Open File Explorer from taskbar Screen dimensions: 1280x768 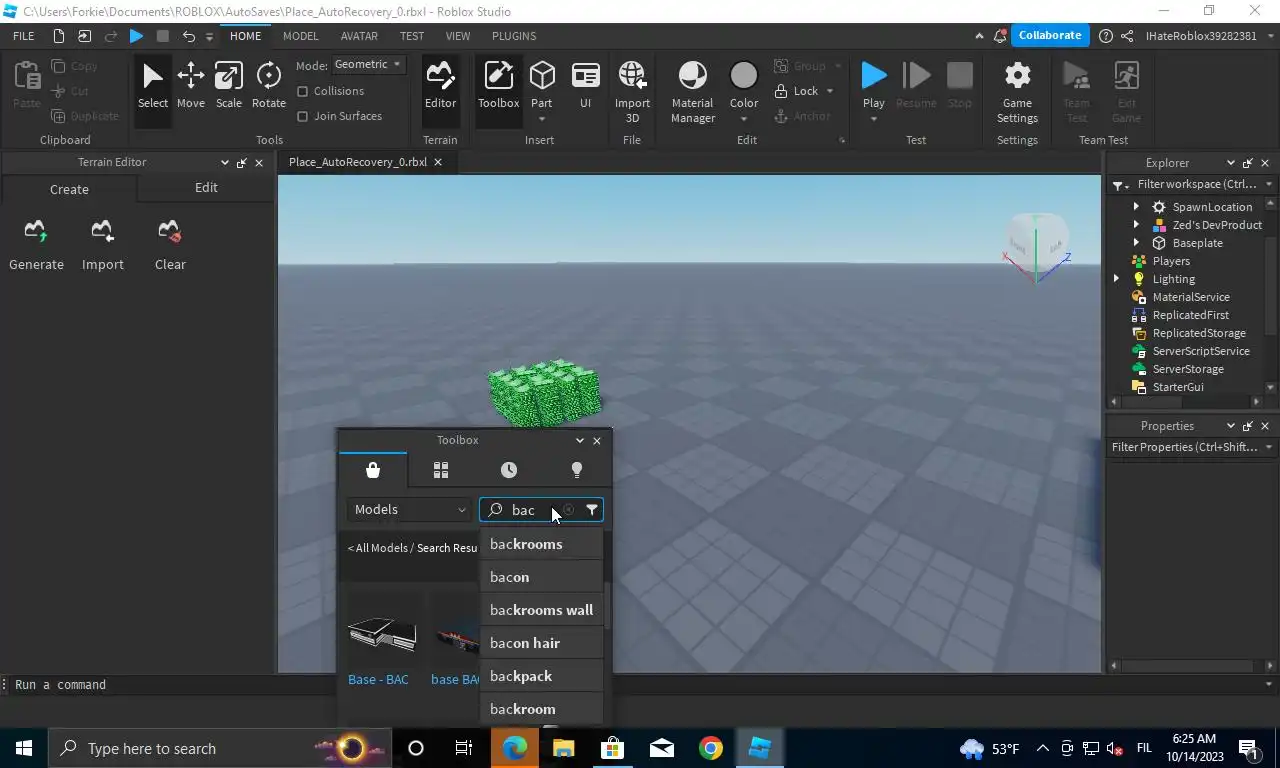[564, 748]
